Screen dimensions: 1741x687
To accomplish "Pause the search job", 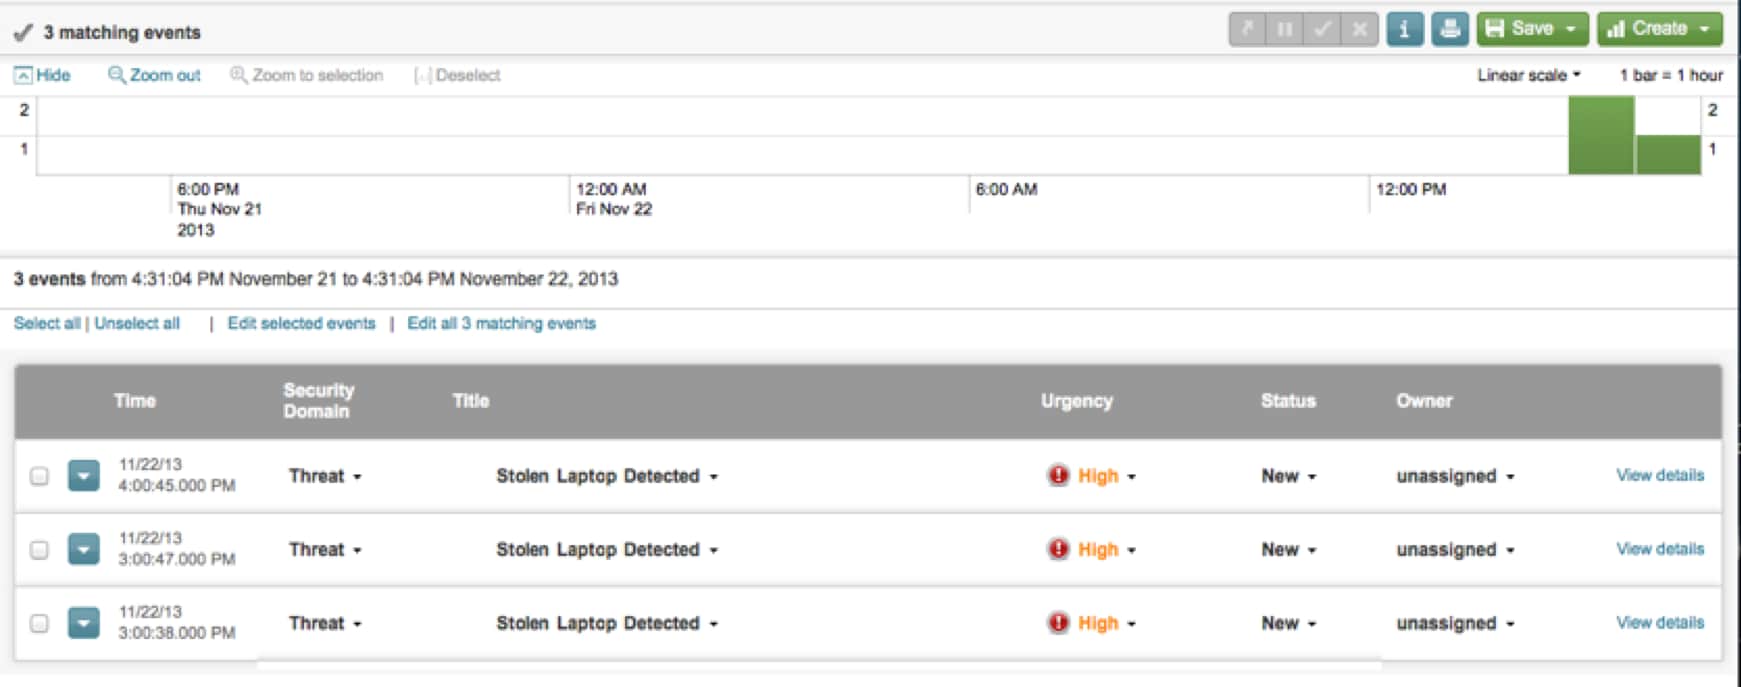I will coord(1284,29).
